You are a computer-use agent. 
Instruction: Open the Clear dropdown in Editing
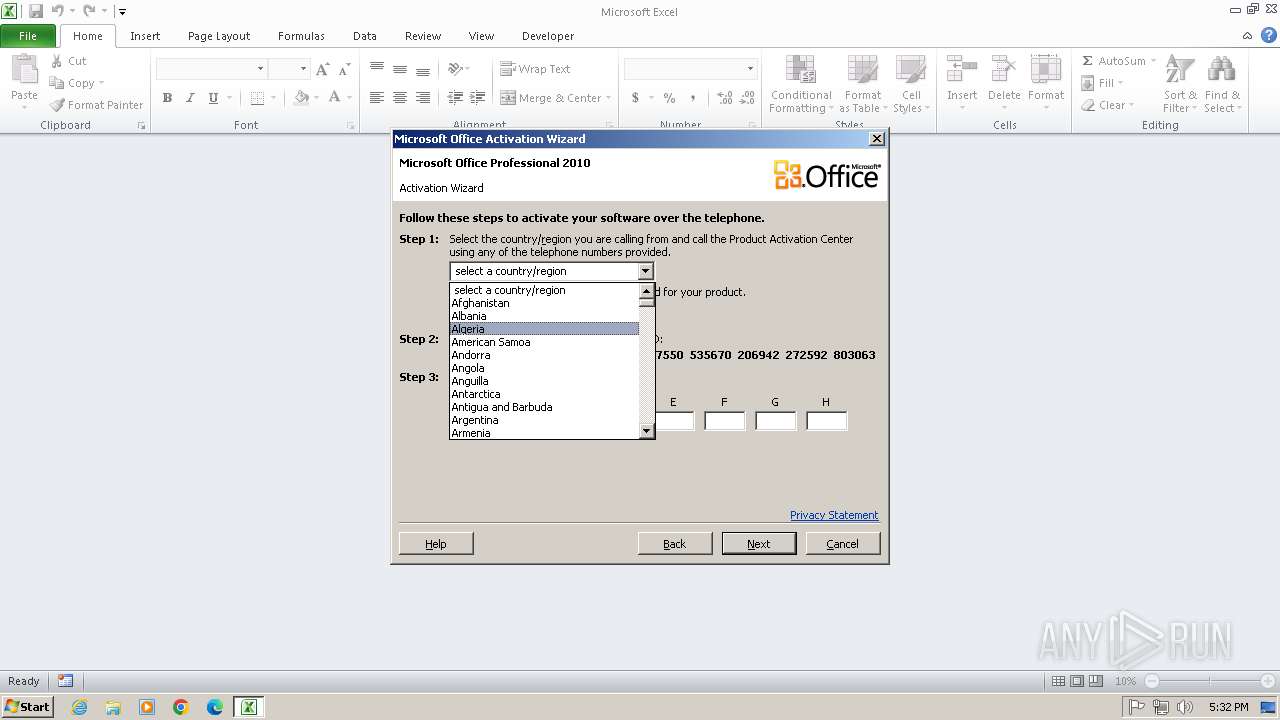click(1108, 105)
